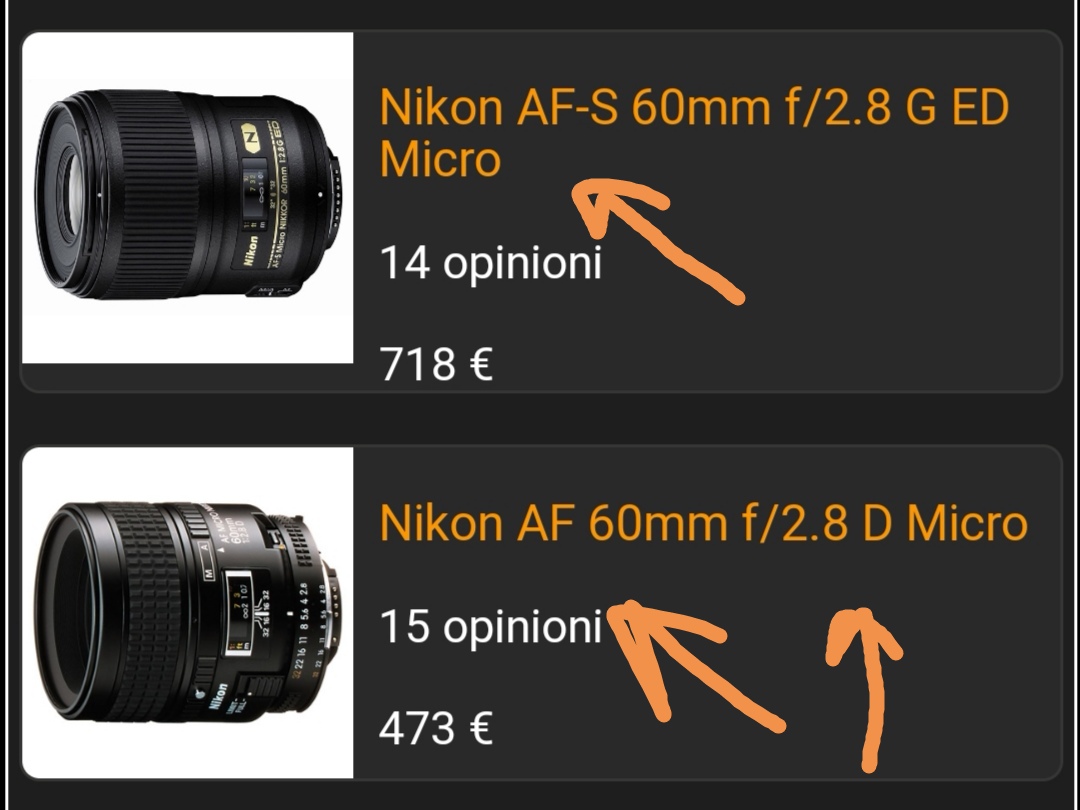Click the distance scale window on AF-S lens

(x=254, y=194)
